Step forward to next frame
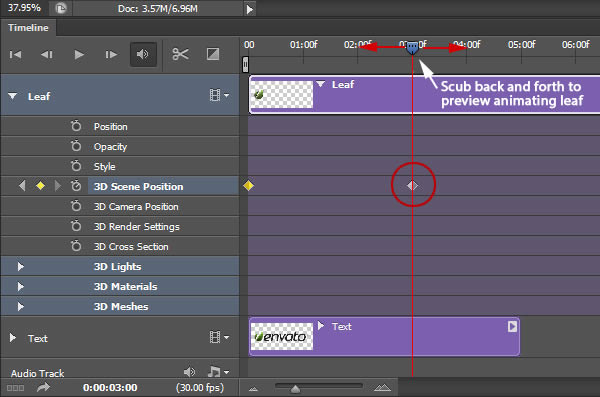This screenshot has height=397, width=600. coord(111,55)
